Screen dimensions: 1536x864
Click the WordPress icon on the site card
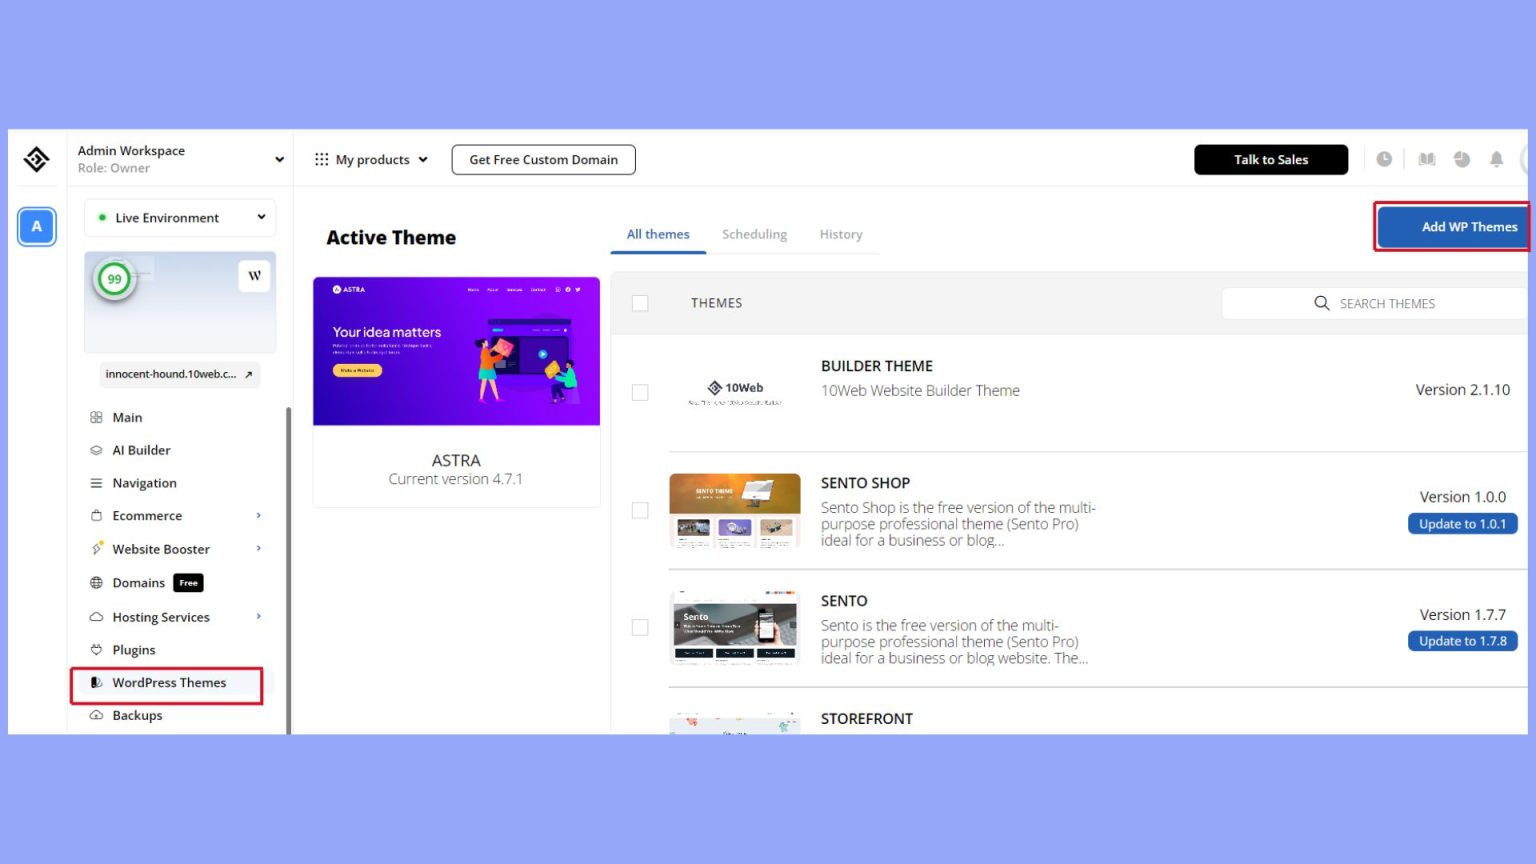pos(255,275)
